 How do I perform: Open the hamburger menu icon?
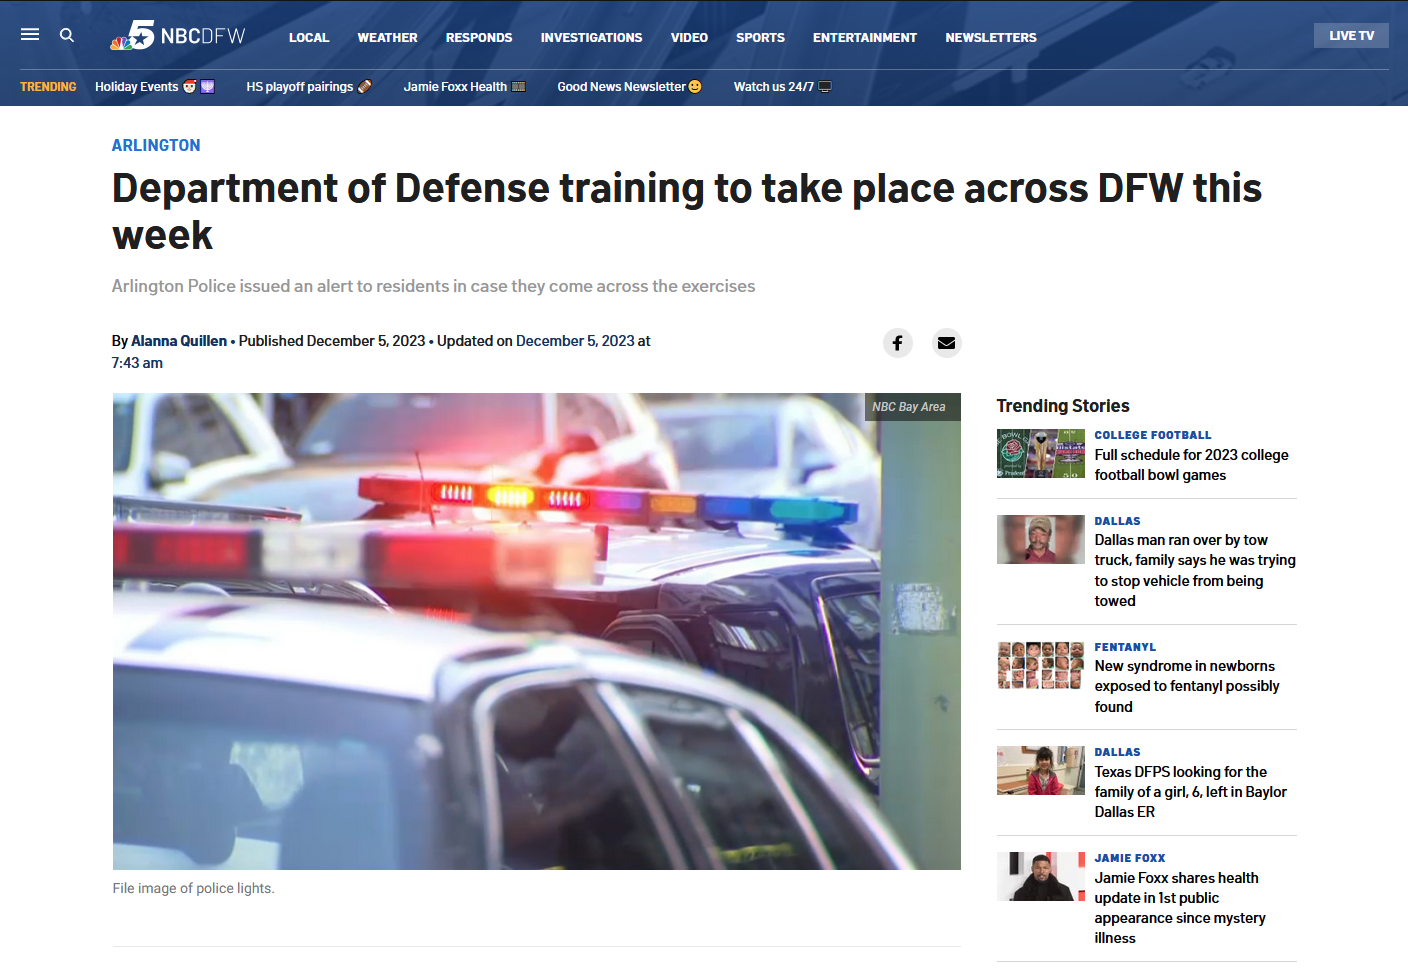coord(30,35)
